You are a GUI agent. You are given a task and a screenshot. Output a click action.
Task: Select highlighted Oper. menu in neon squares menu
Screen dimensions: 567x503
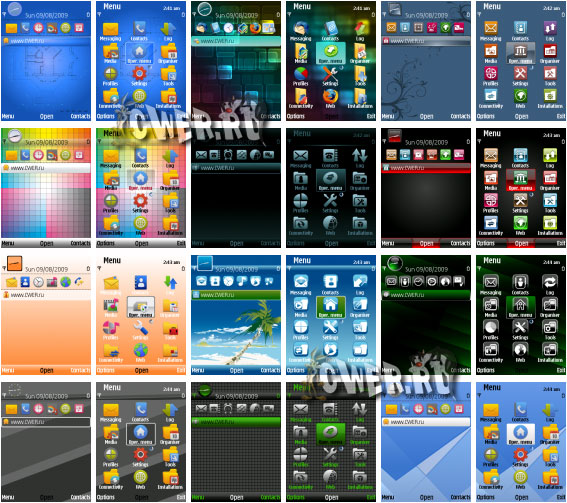(331, 53)
